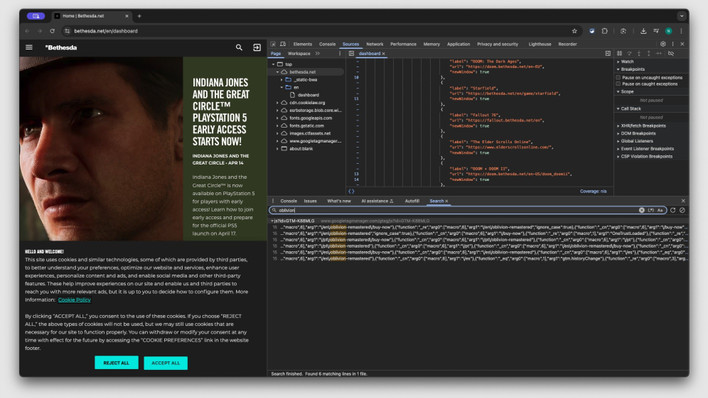Image resolution: width=708 pixels, height=398 pixels.
Task: Toggle the navigator sidebar icon beside dashboard tab
Action: 351,53
